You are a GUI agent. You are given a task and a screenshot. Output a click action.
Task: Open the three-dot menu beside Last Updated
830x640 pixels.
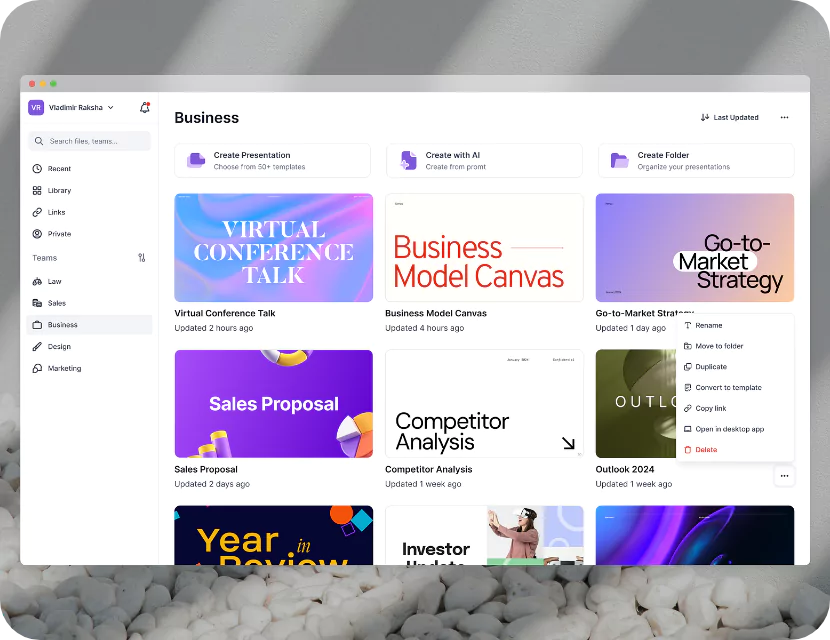tap(784, 118)
